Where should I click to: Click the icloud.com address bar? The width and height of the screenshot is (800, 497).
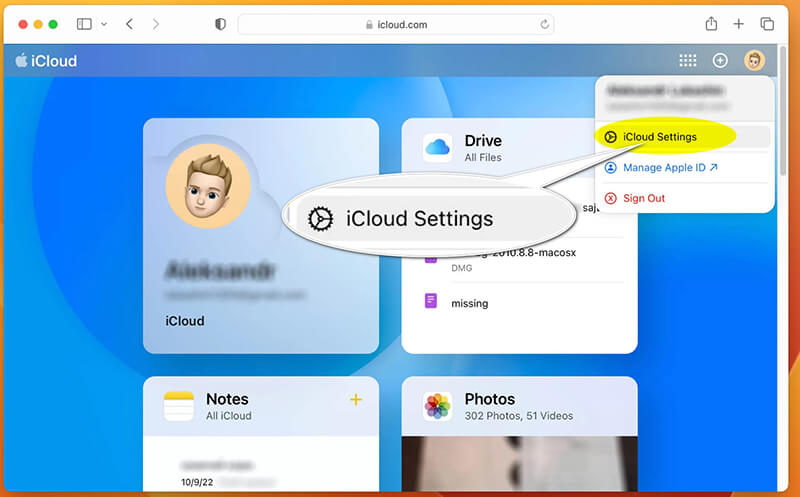[x=396, y=24]
